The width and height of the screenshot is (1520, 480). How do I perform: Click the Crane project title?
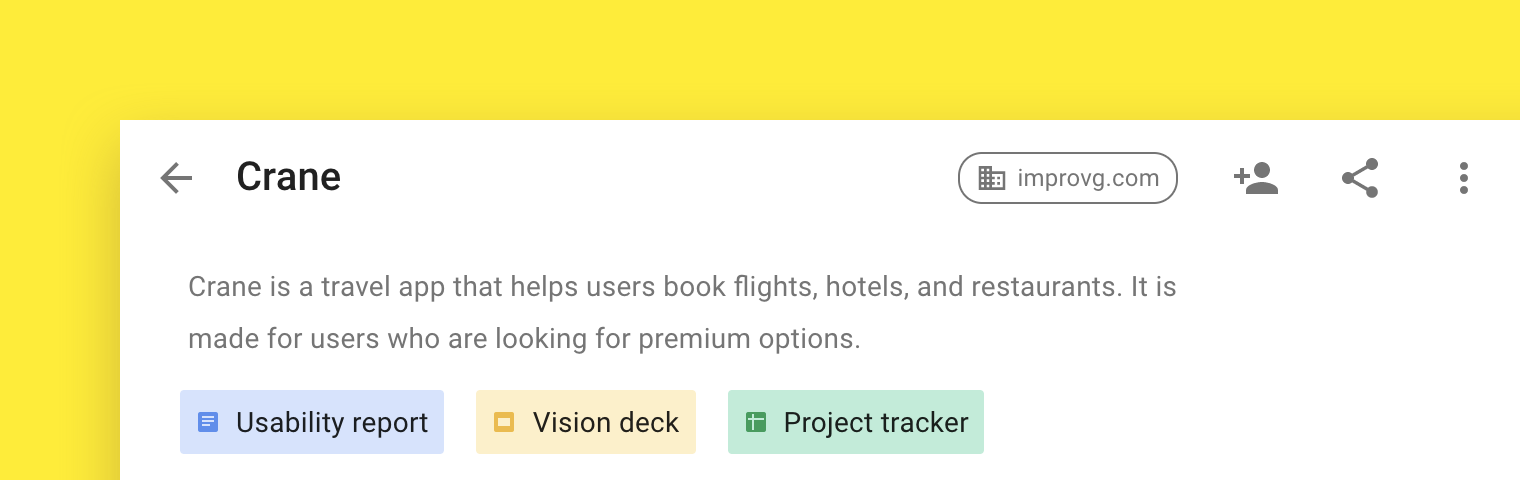tap(288, 177)
